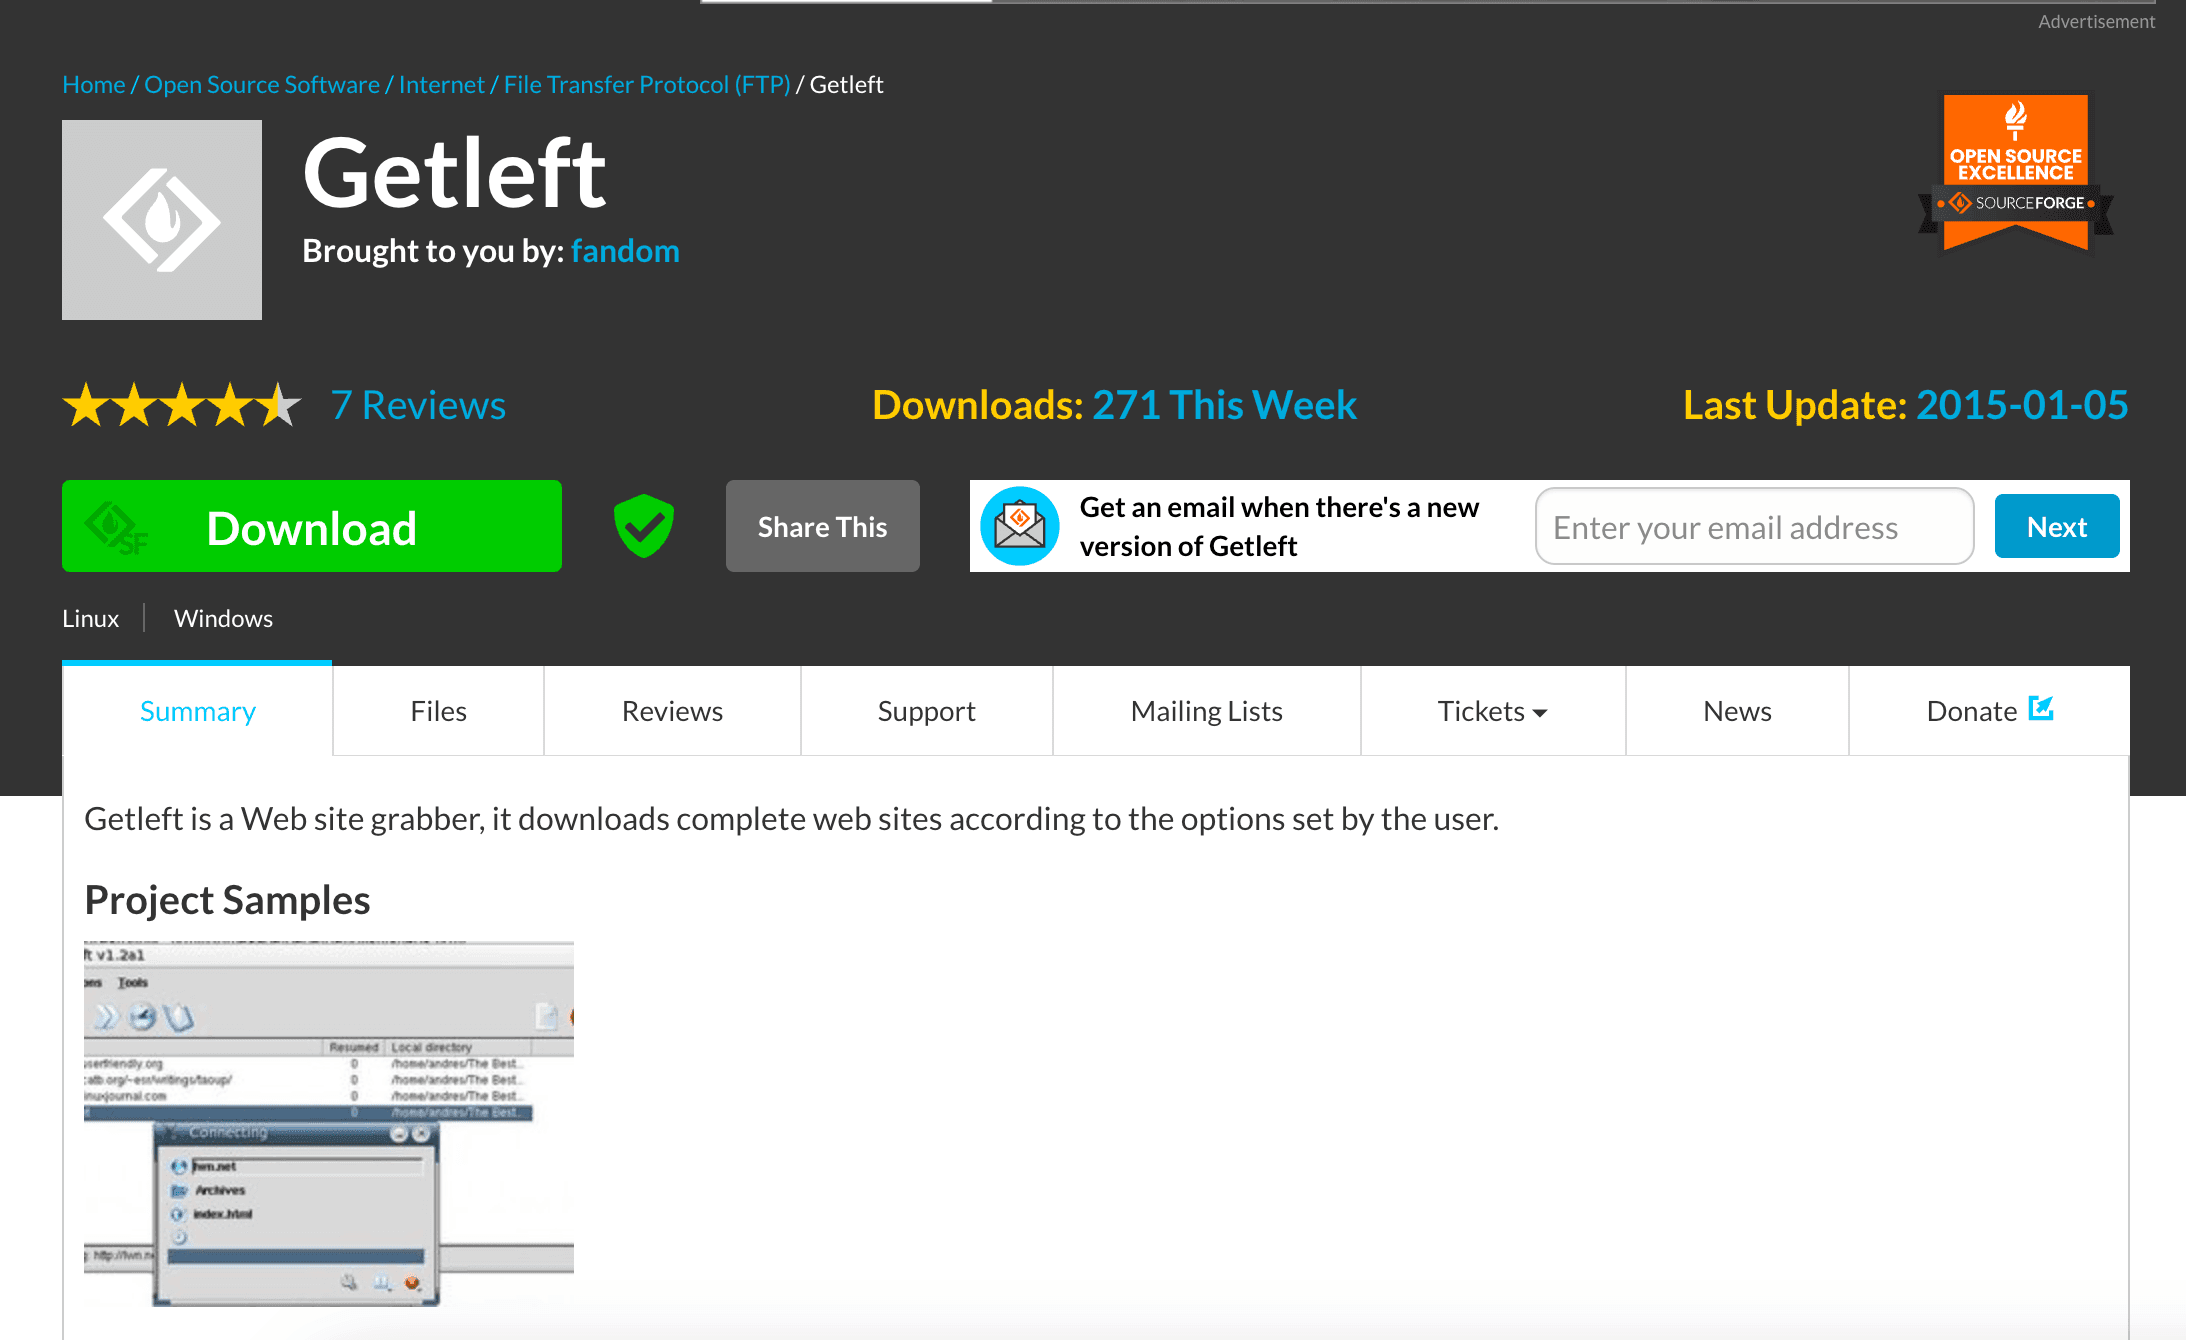The image size is (2186, 1340).
Task: Click the Share This button
Action: coord(823,526)
